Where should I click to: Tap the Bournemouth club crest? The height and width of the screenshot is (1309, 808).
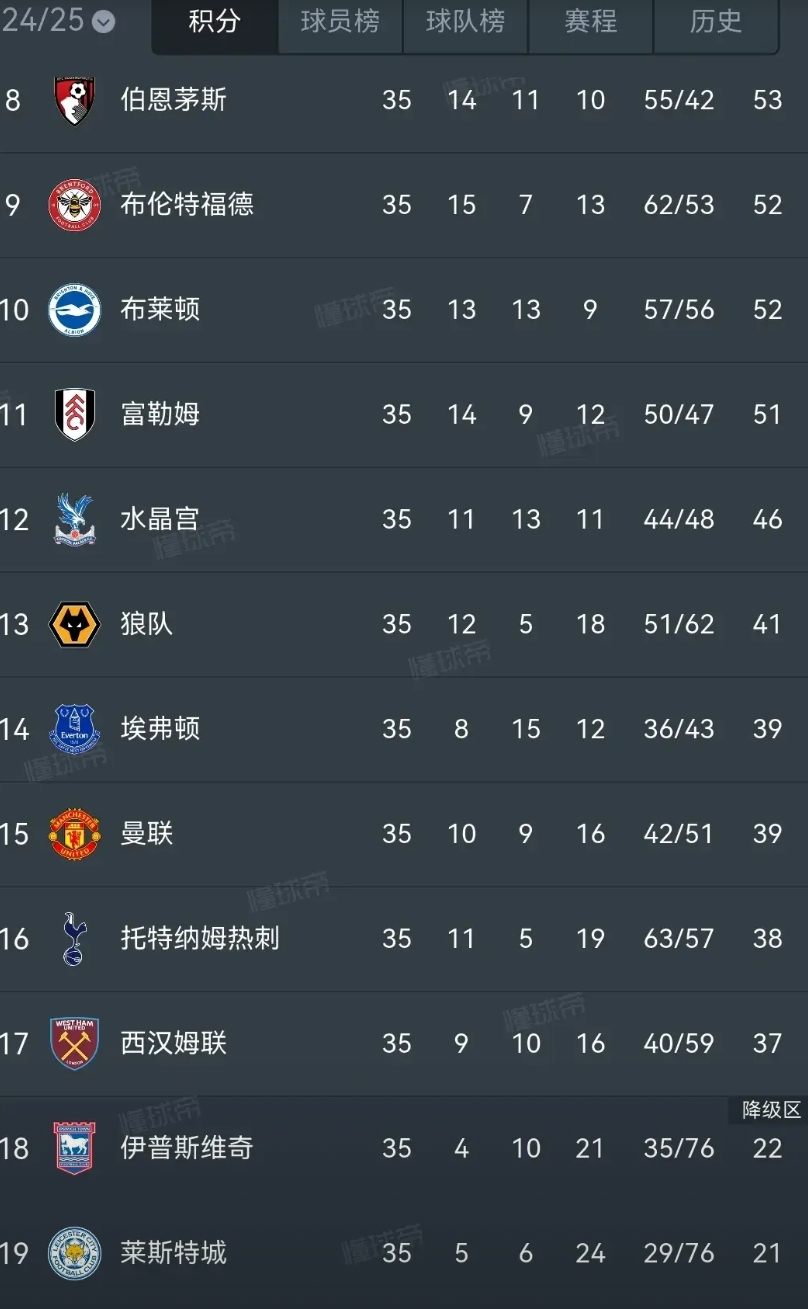click(x=75, y=100)
